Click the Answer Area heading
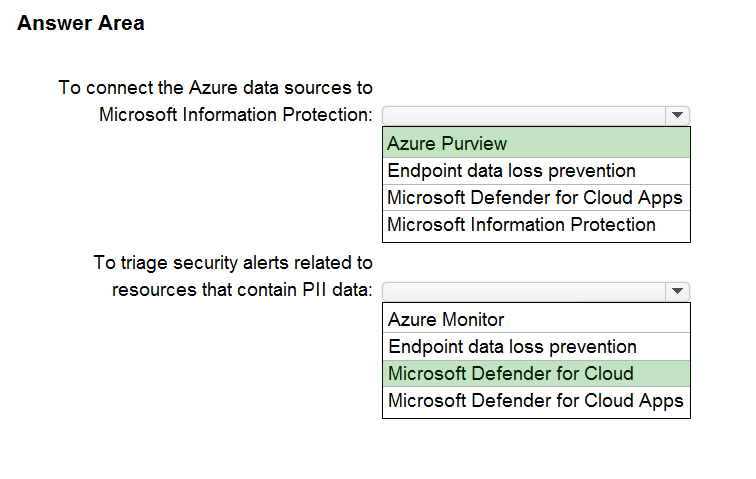This screenshot has width=756, height=479. pyautogui.click(x=81, y=24)
